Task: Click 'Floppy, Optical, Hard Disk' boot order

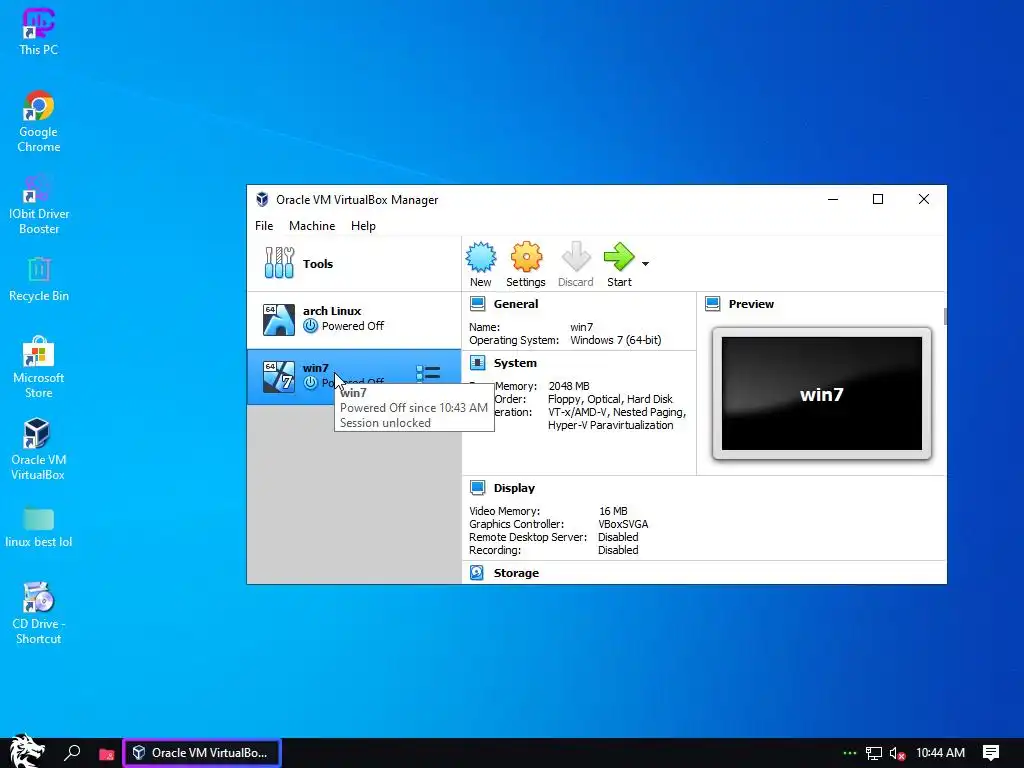Action: coord(610,399)
